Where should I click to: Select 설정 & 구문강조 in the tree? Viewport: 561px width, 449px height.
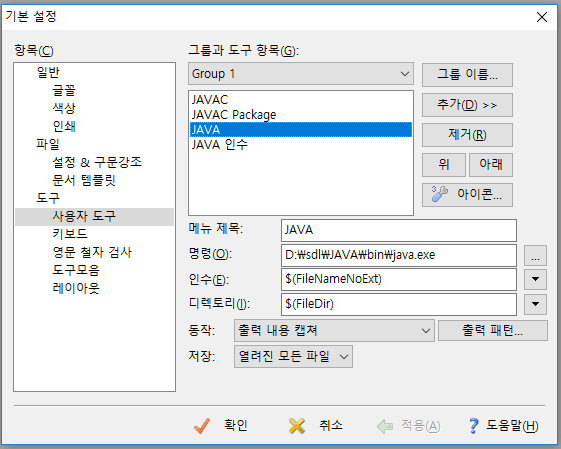[97, 162]
